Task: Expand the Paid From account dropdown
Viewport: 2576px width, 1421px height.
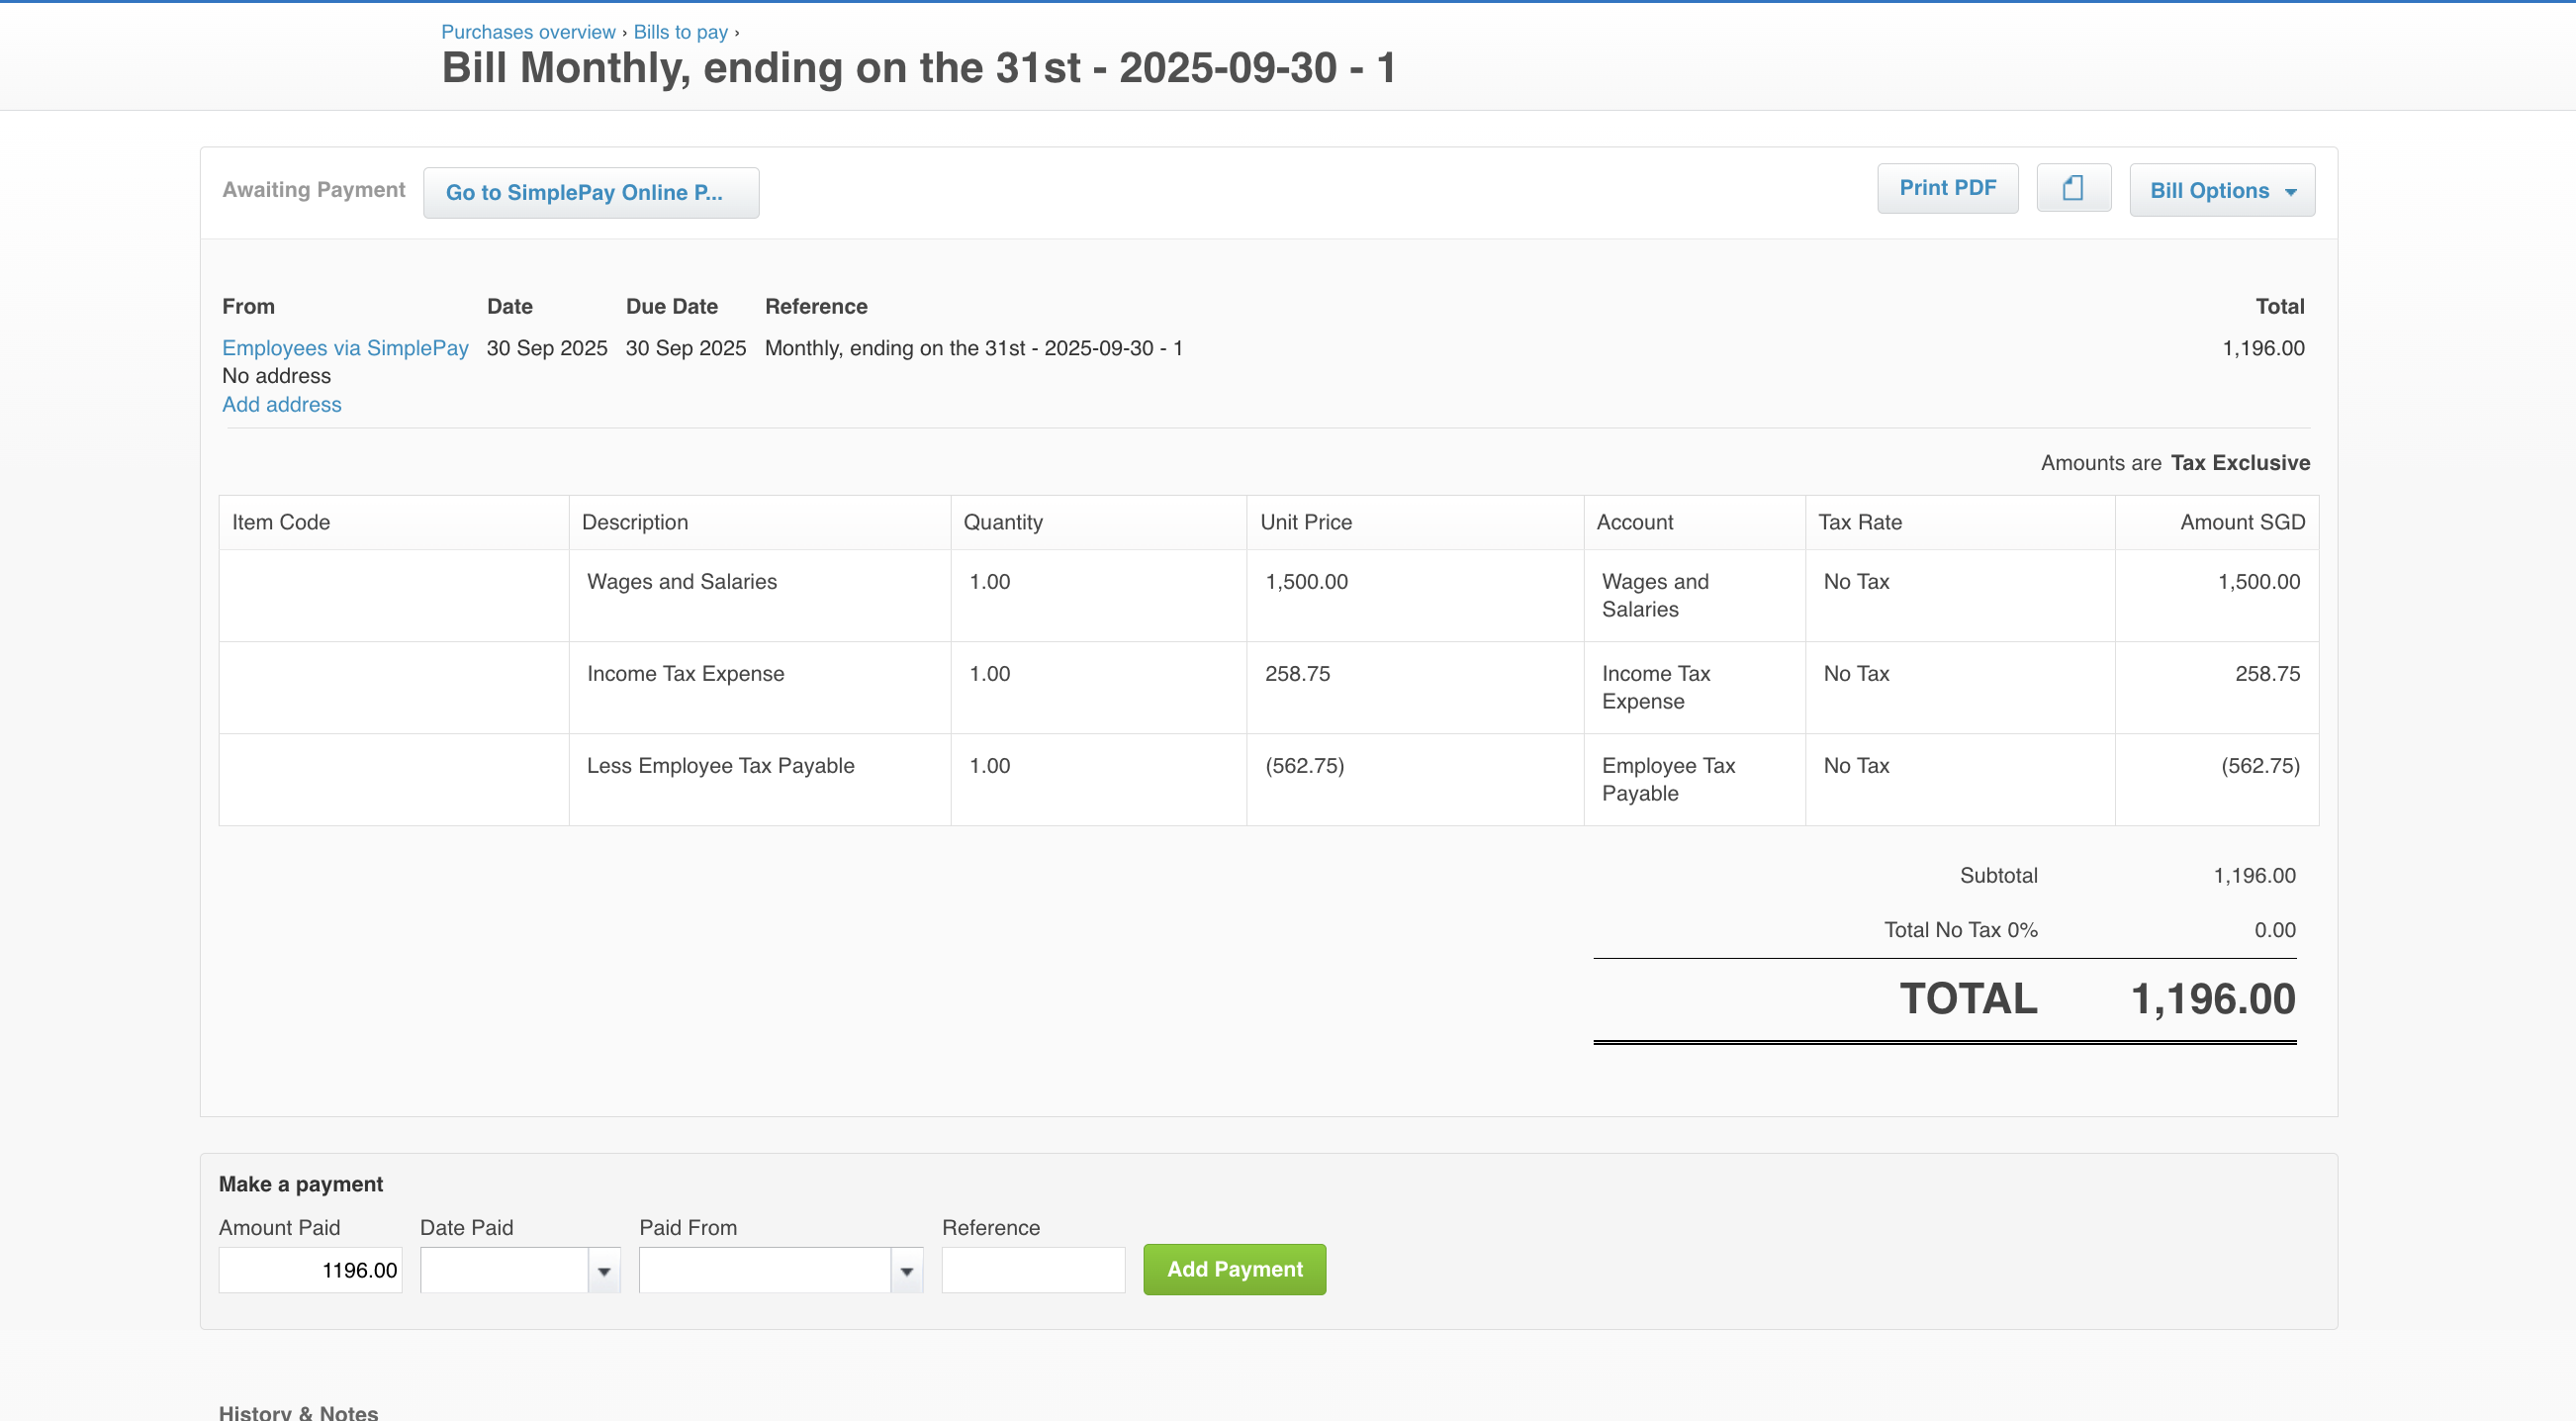Action: pyautogui.click(x=906, y=1269)
